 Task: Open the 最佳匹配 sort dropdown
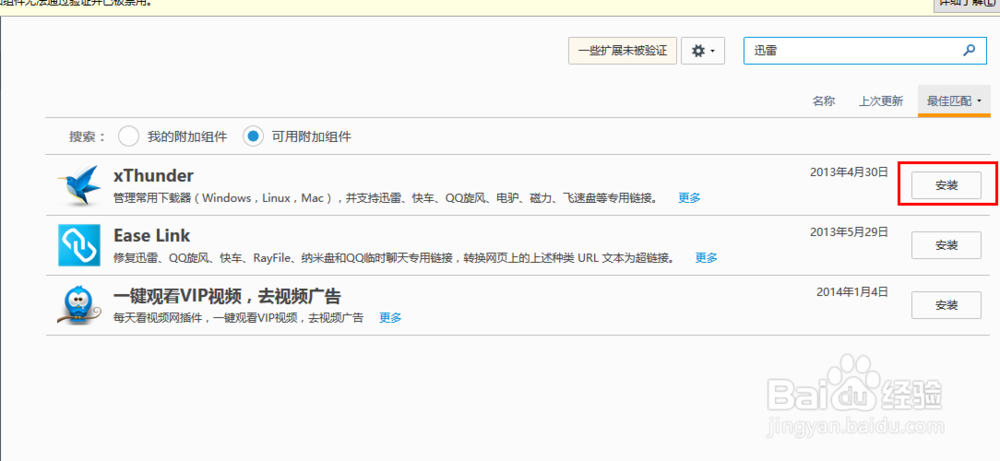953,101
